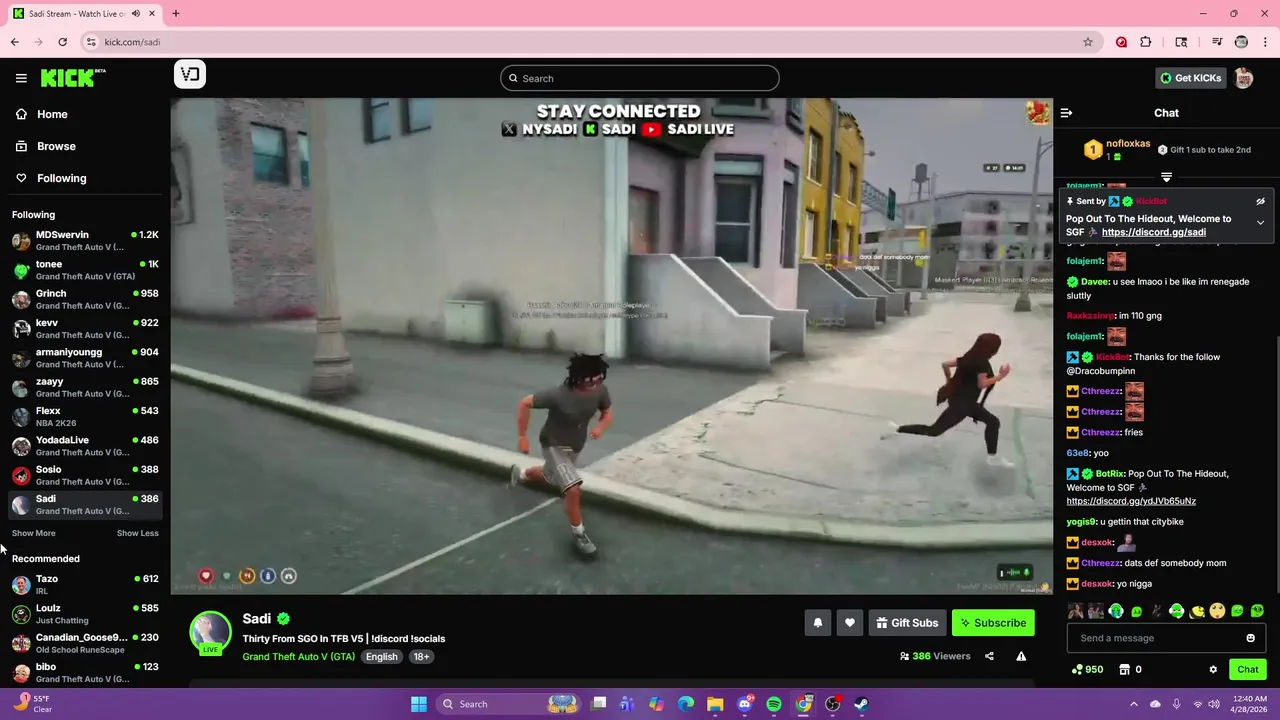Show hidden system tray icons chevron

point(1133,704)
